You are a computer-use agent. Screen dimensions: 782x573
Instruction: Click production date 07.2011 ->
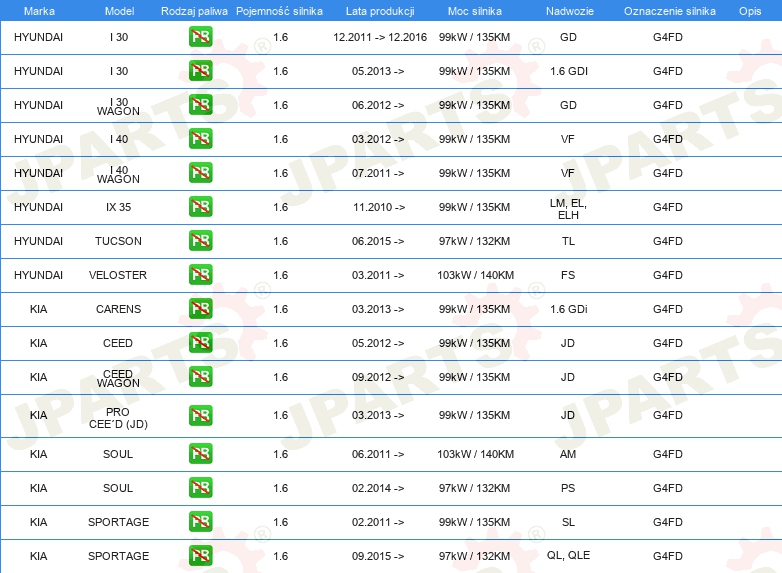378,173
